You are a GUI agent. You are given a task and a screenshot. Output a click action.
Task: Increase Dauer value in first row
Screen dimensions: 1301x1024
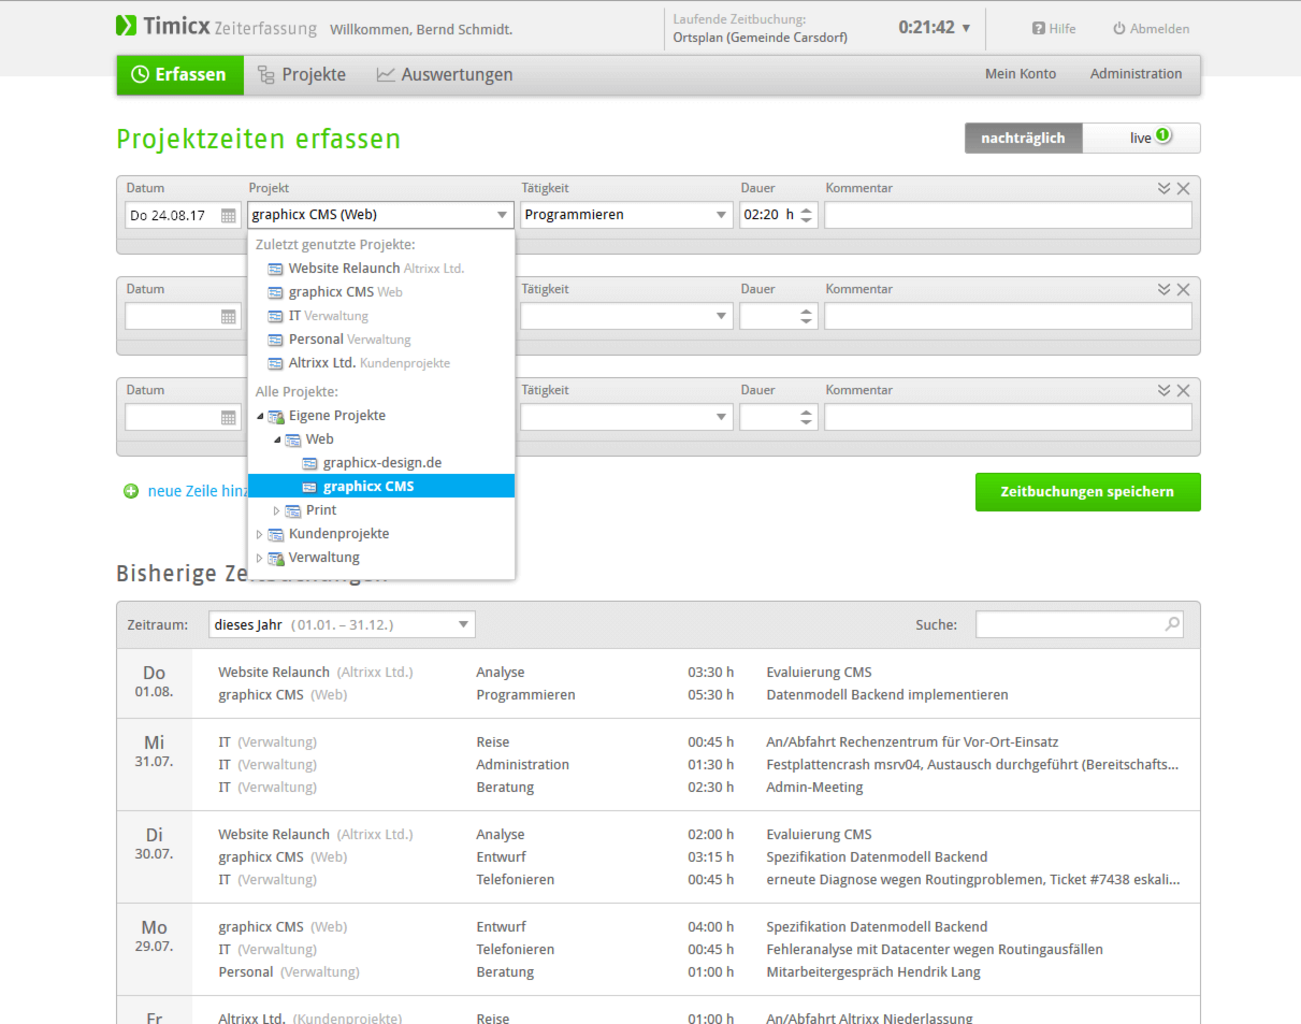pos(806,209)
